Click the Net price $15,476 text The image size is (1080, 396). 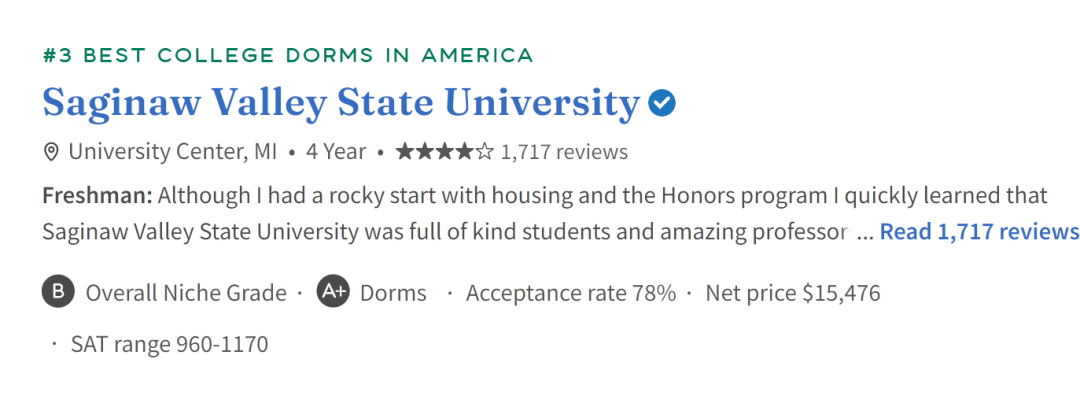click(793, 293)
